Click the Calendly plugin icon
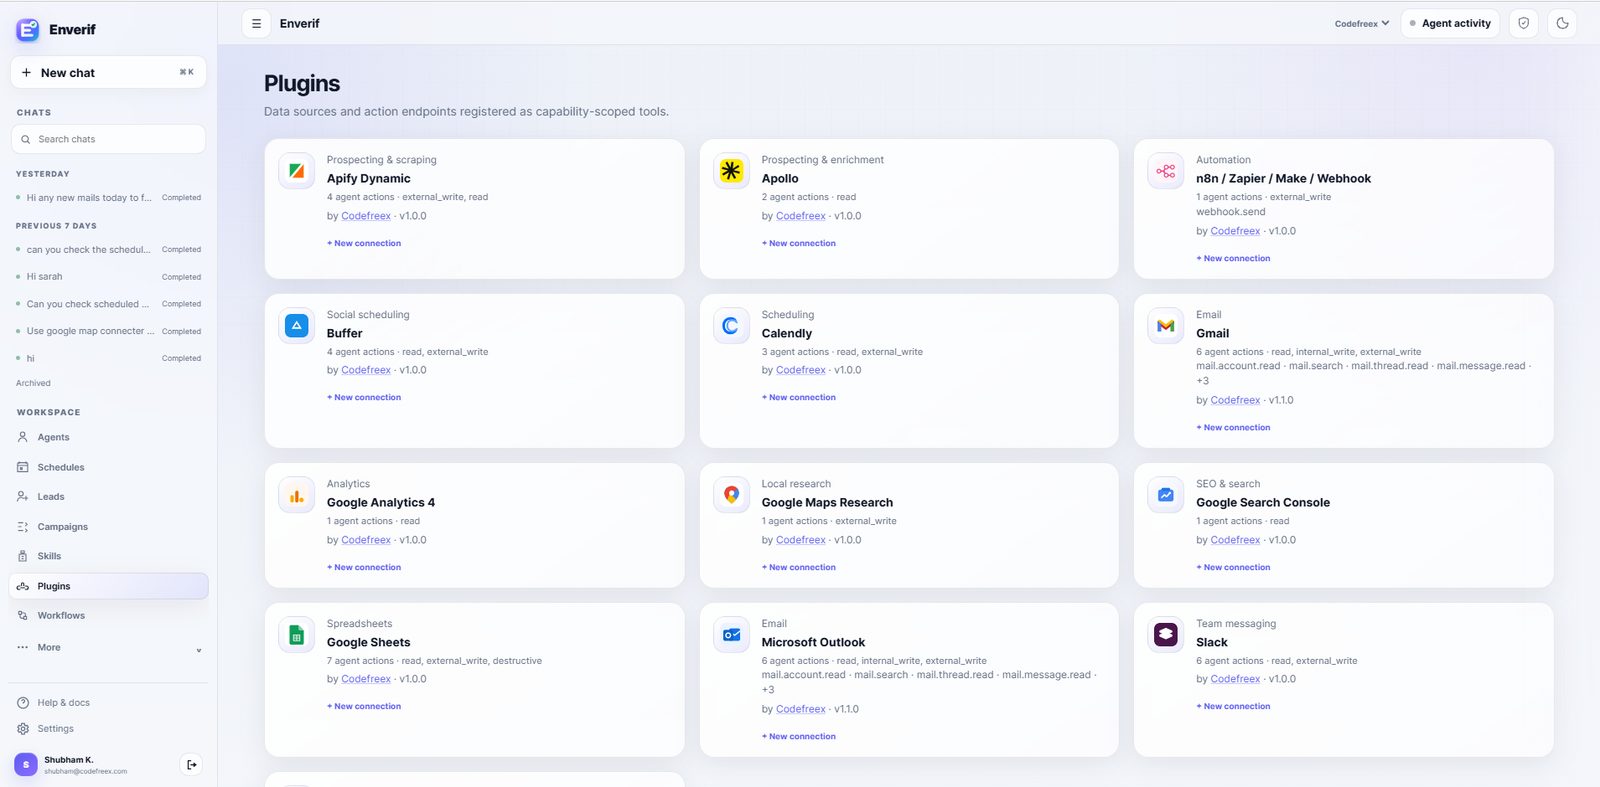The height and width of the screenshot is (787, 1600). [x=732, y=326]
